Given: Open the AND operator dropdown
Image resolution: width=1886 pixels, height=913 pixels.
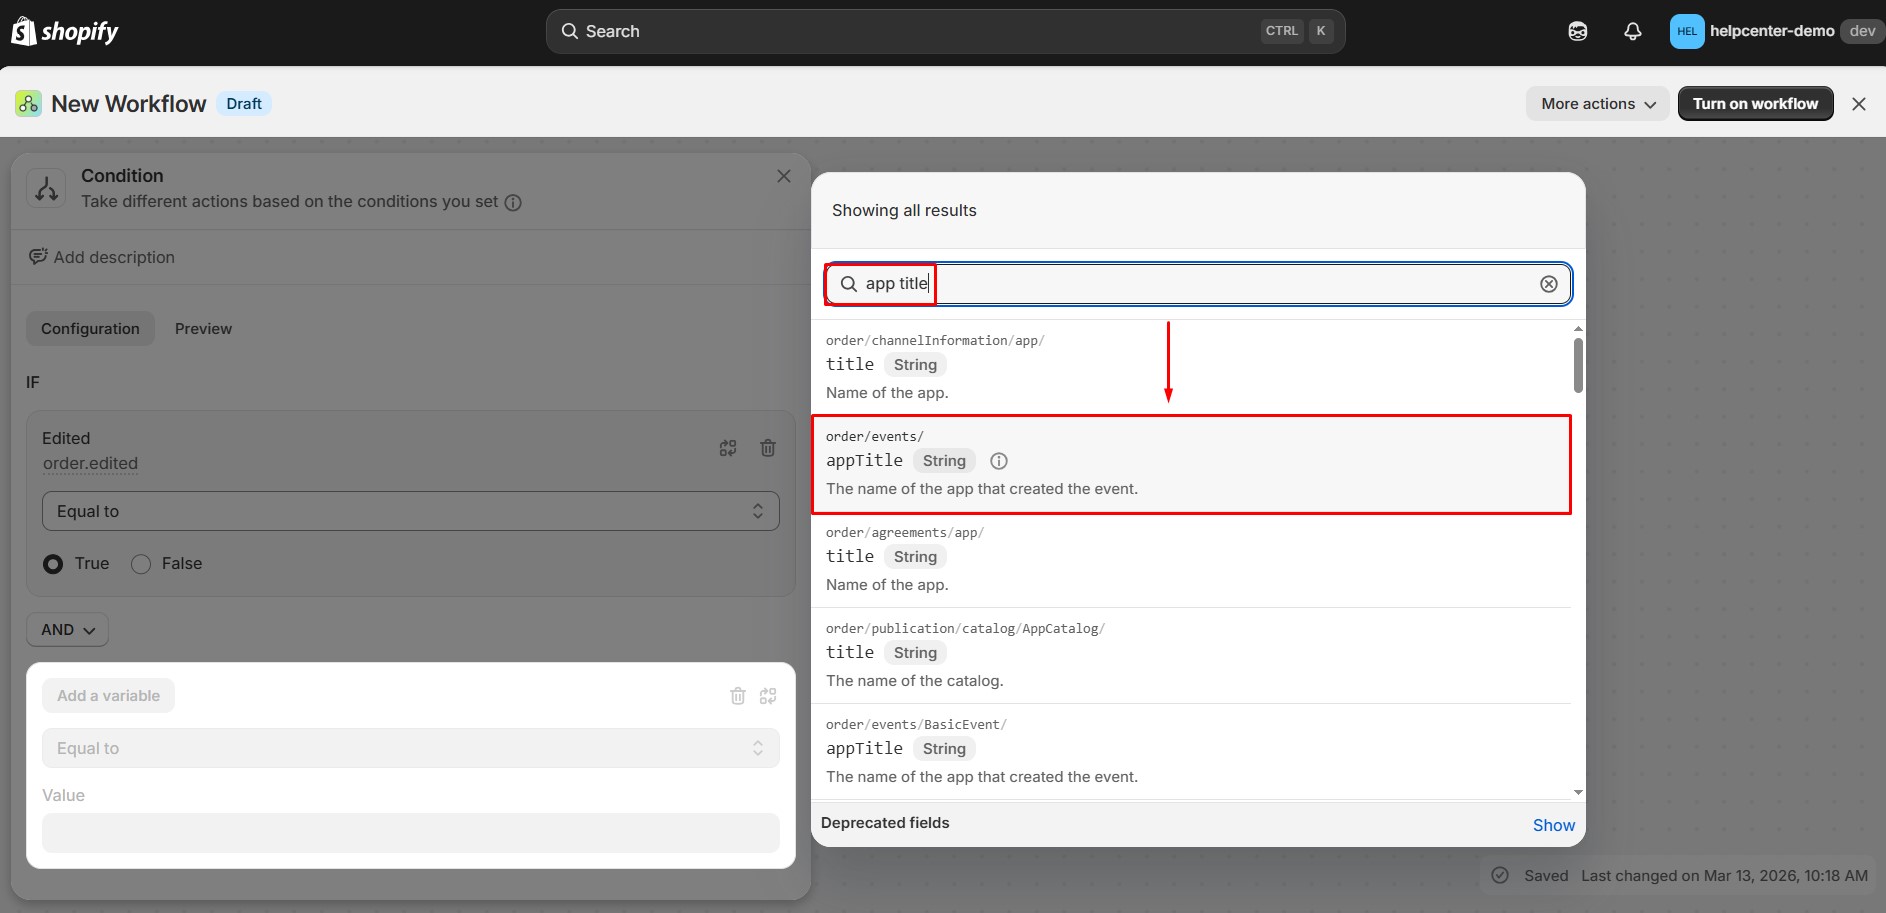Looking at the screenshot, I should tap(67, 630).
